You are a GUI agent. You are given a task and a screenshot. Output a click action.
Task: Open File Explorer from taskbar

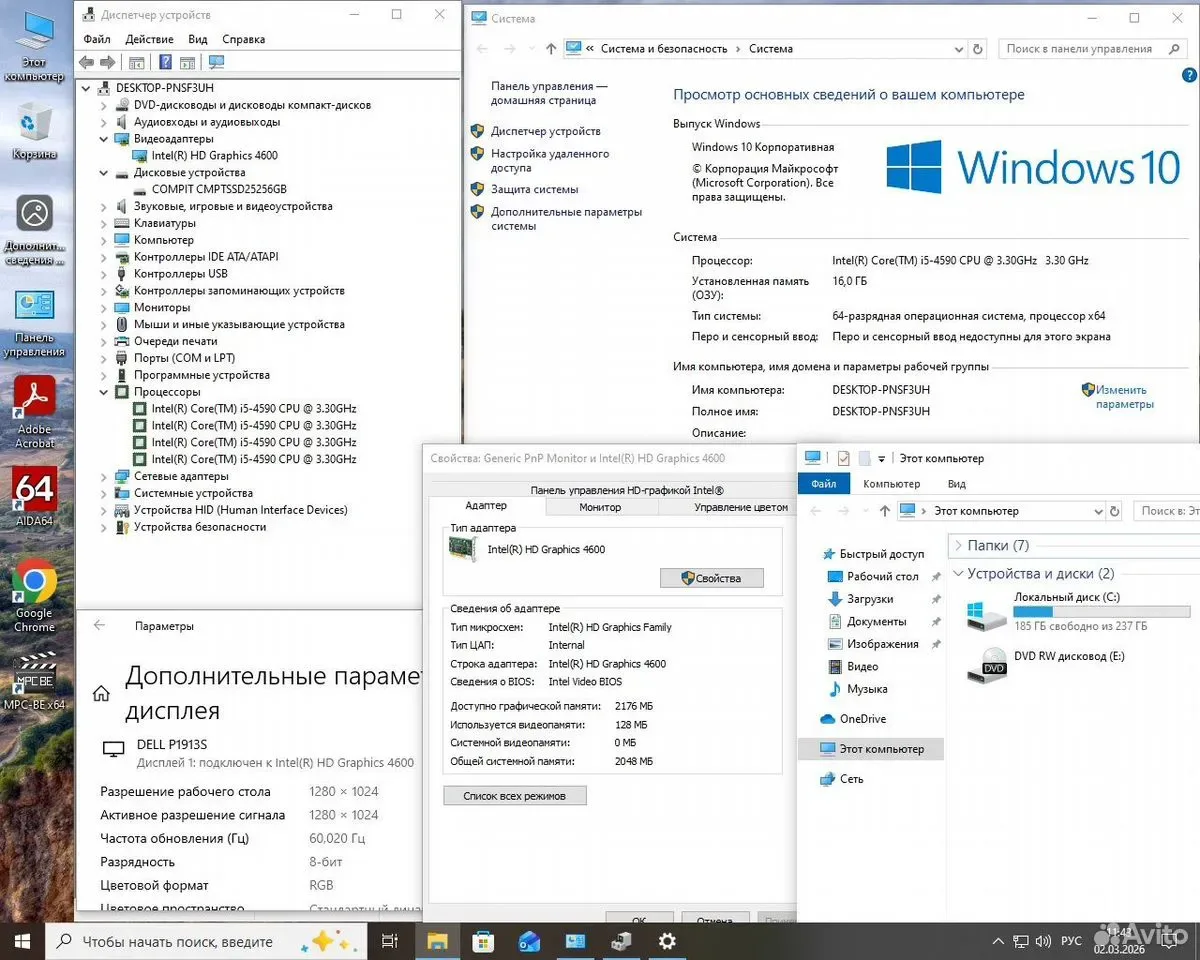(x=437, y=941)
